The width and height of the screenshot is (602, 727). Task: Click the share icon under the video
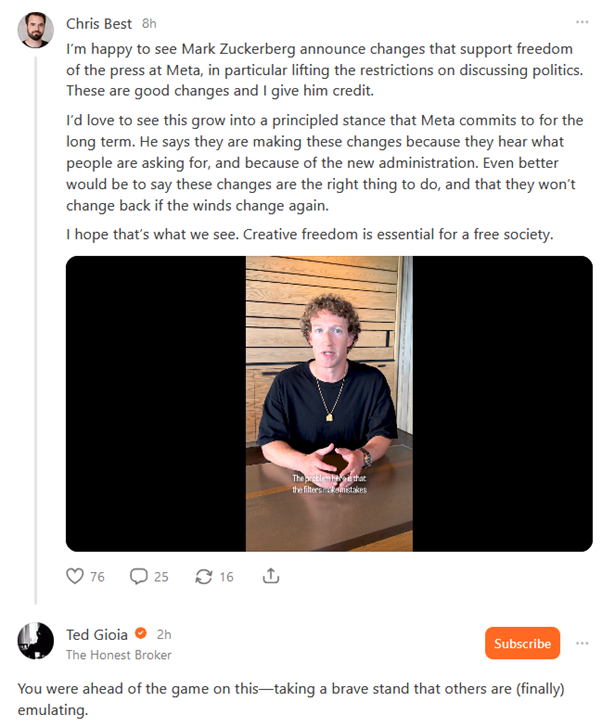click(270, 576)
